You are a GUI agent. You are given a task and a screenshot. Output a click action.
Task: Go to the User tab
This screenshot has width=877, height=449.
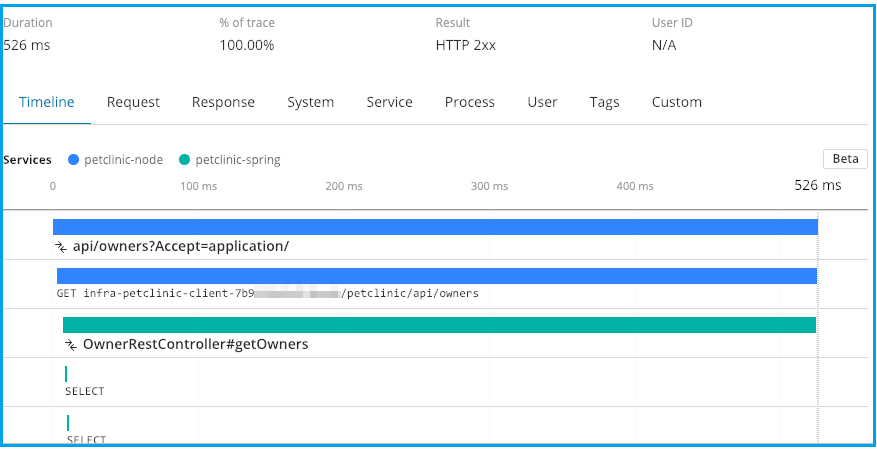(x=542, y=102)
